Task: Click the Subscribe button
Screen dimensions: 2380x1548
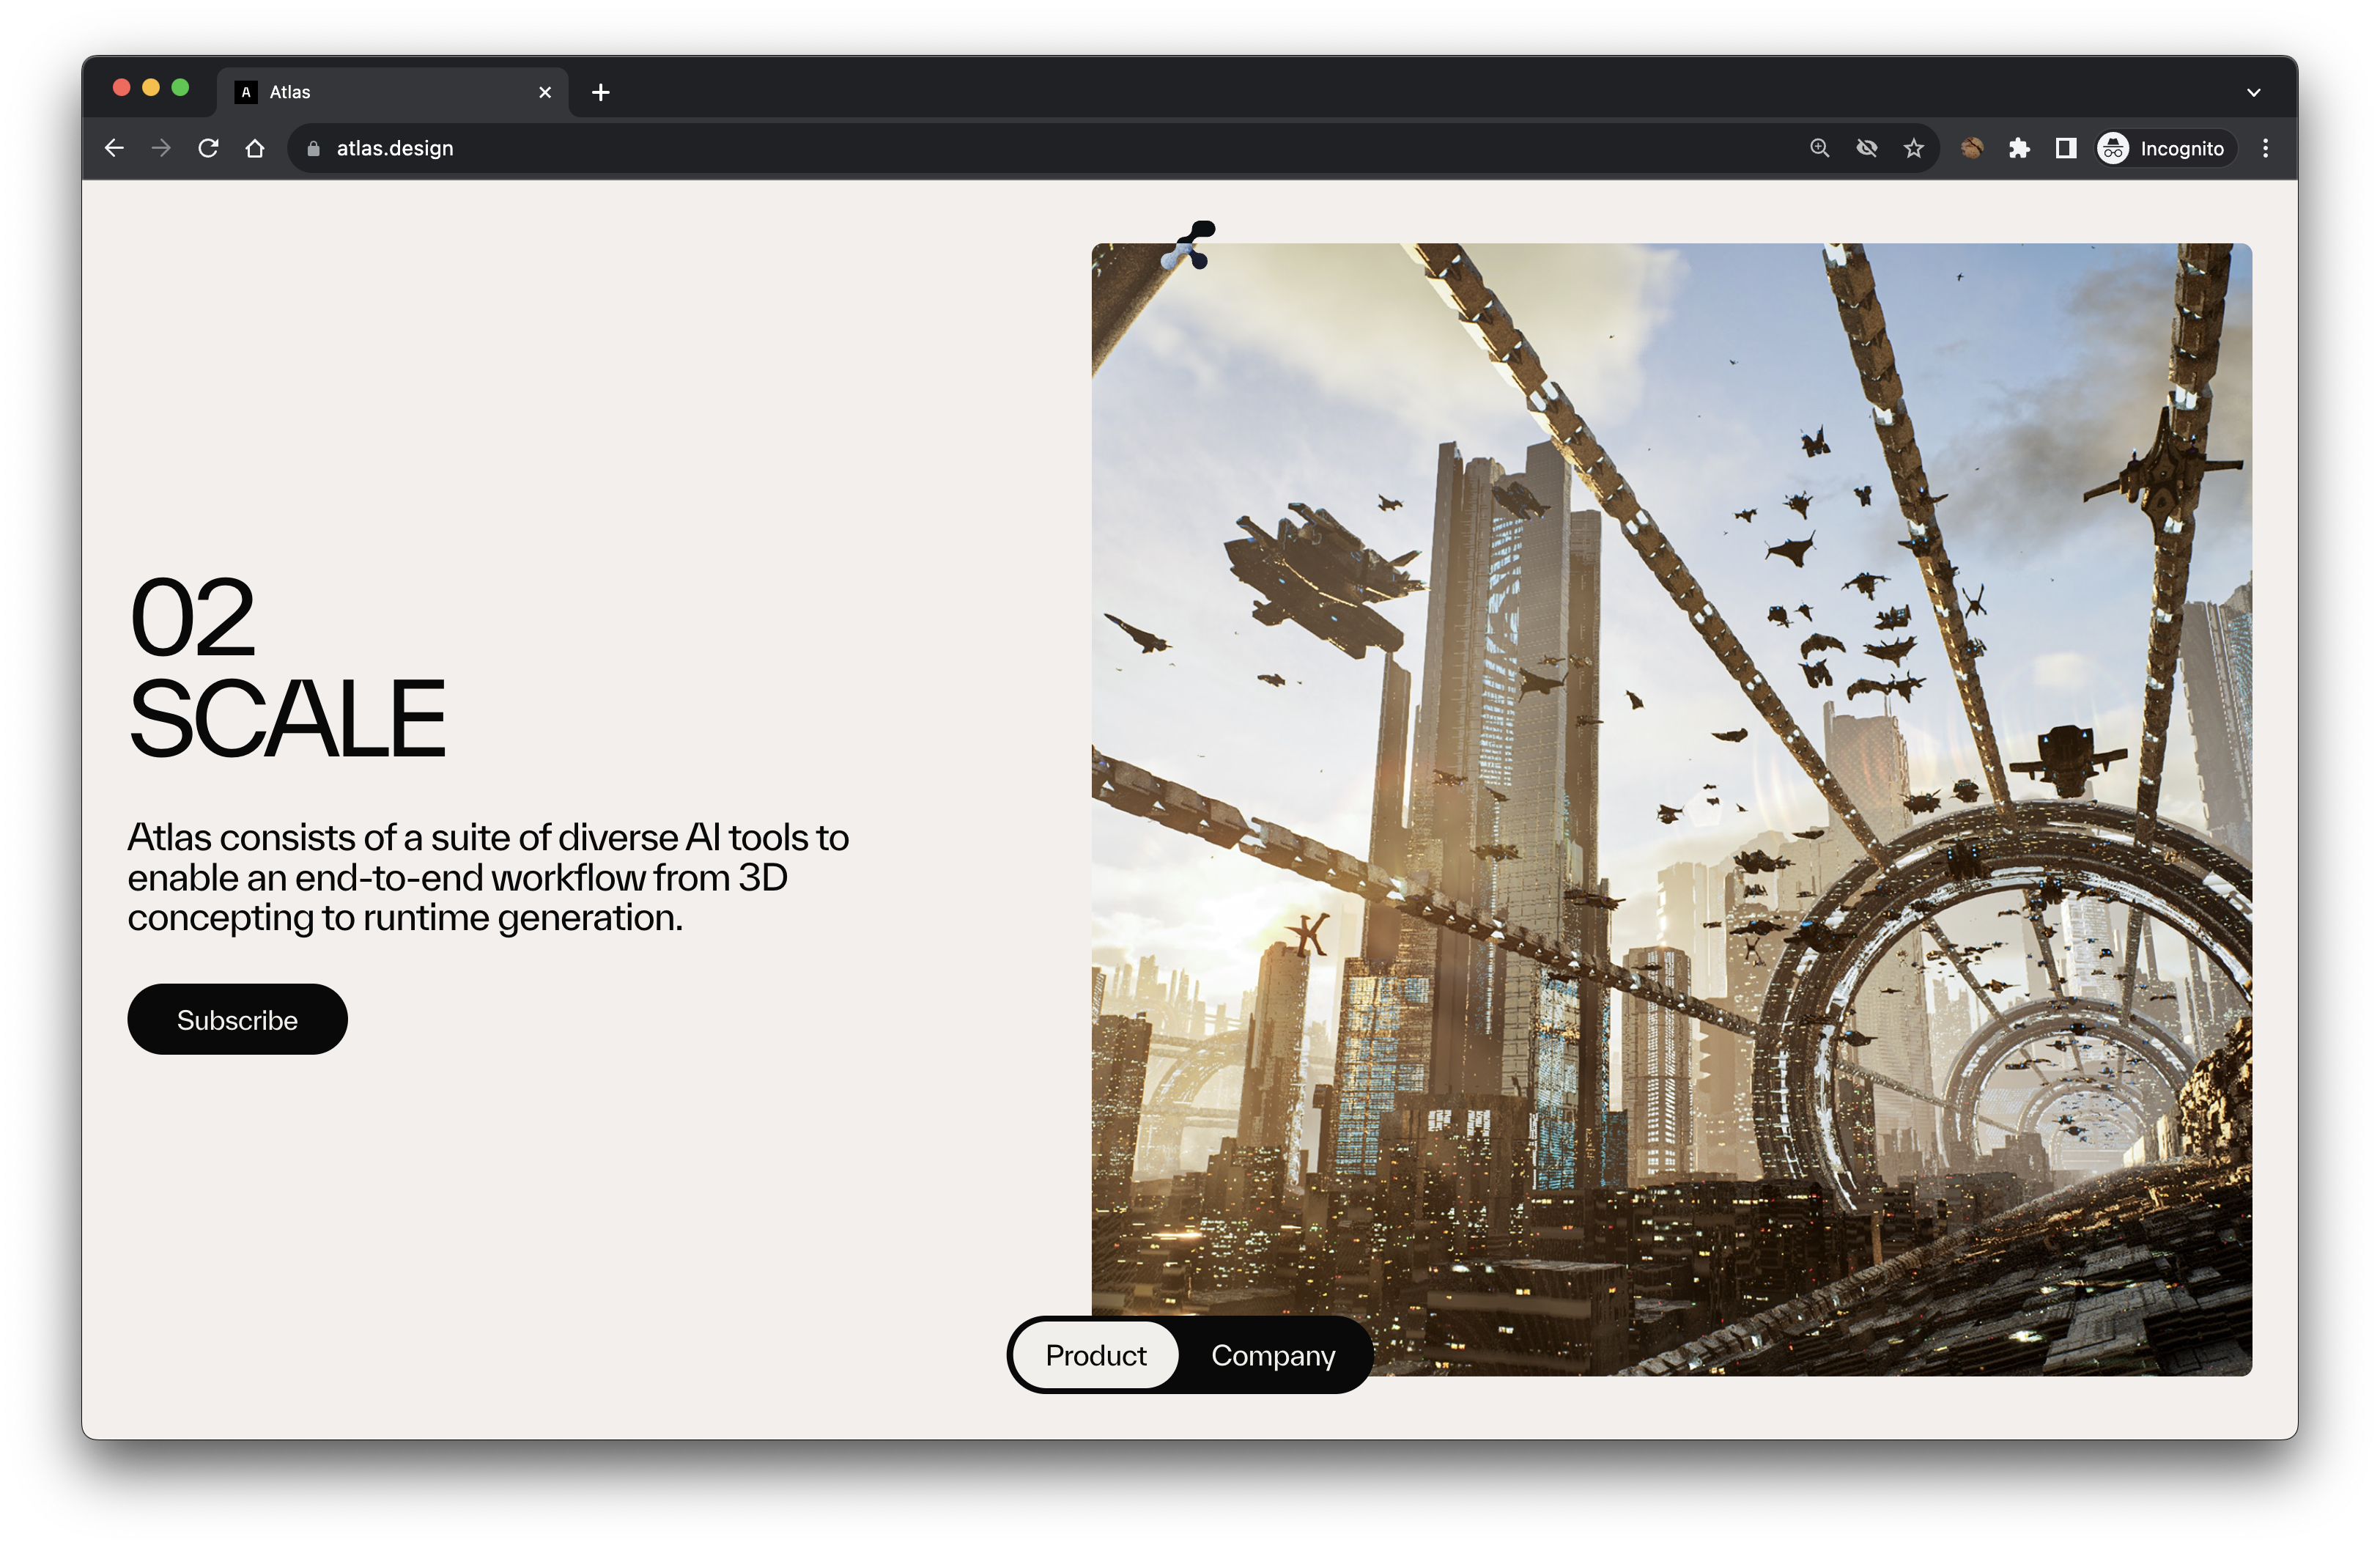Action: click(x=237, y=1019)
